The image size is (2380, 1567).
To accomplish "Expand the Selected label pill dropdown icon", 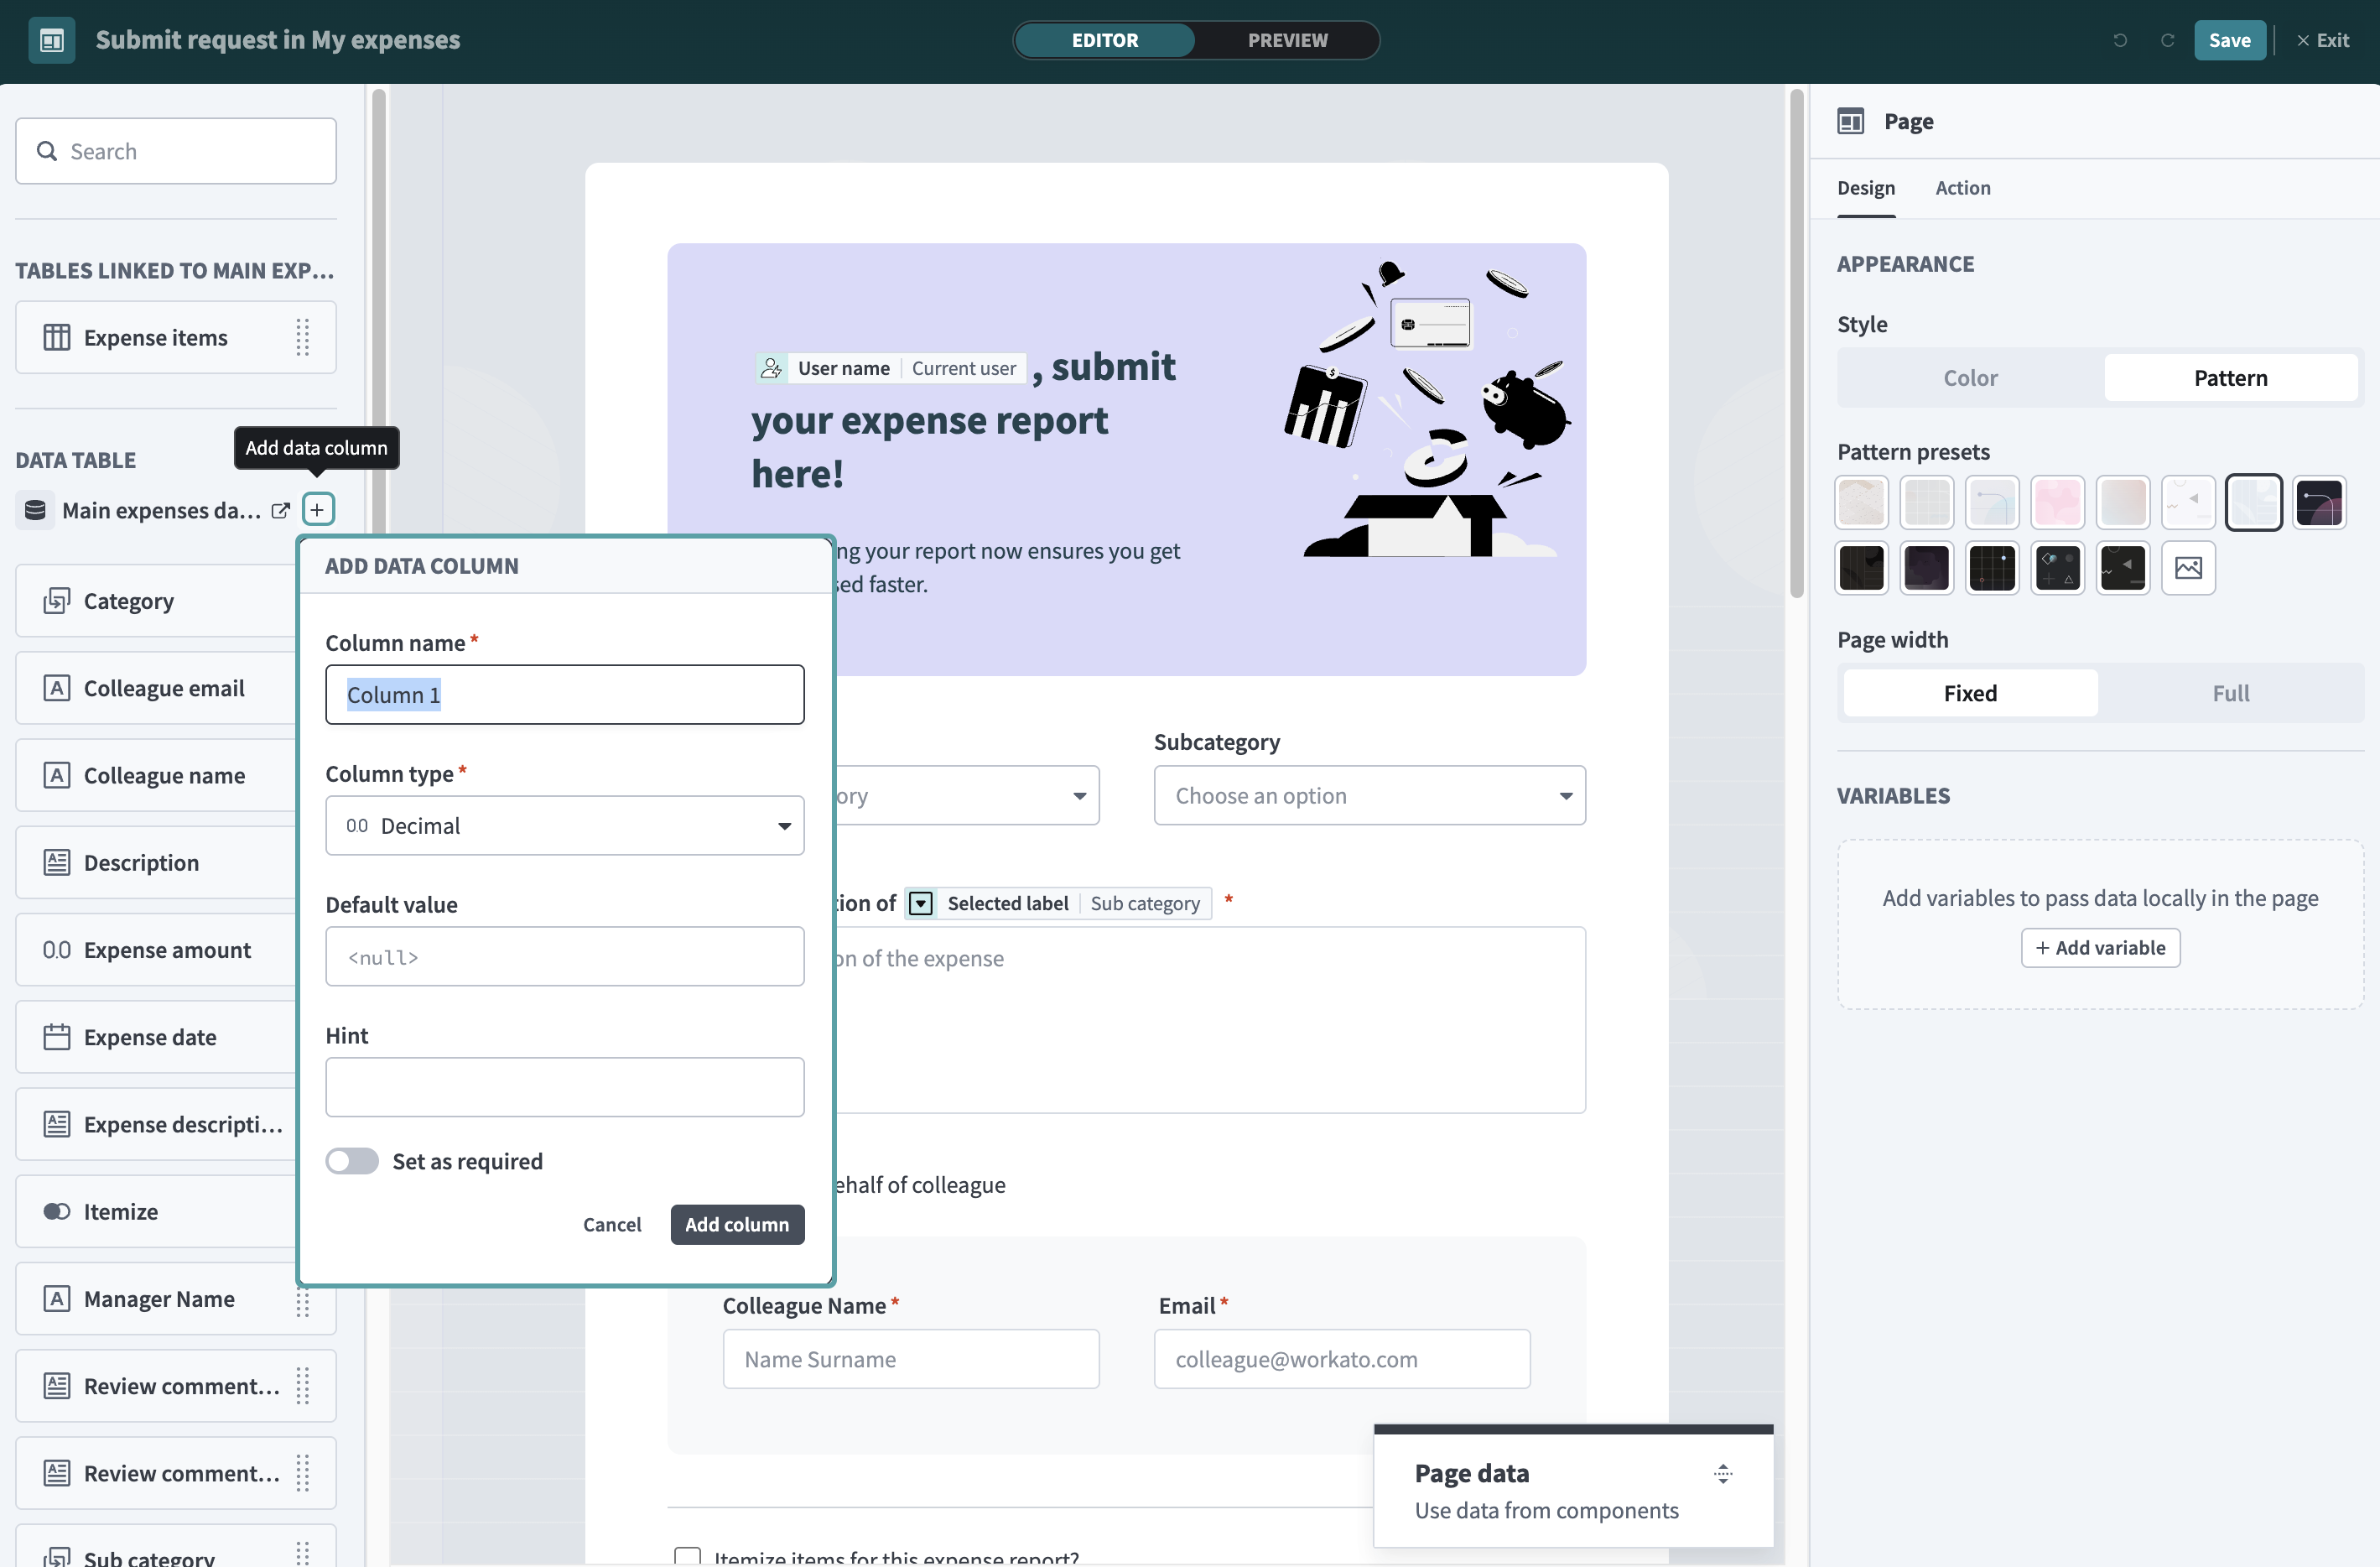I will (x=920, y=903).
